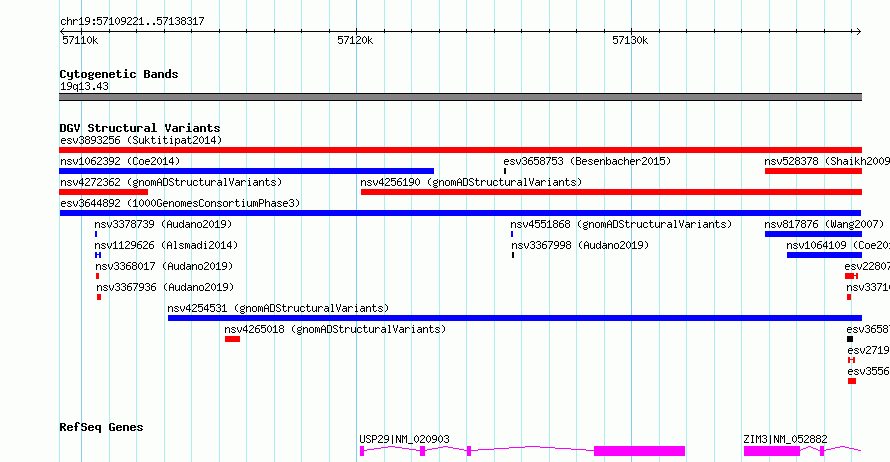Click the RefSeq Genes track title

(x=101, y=427)
